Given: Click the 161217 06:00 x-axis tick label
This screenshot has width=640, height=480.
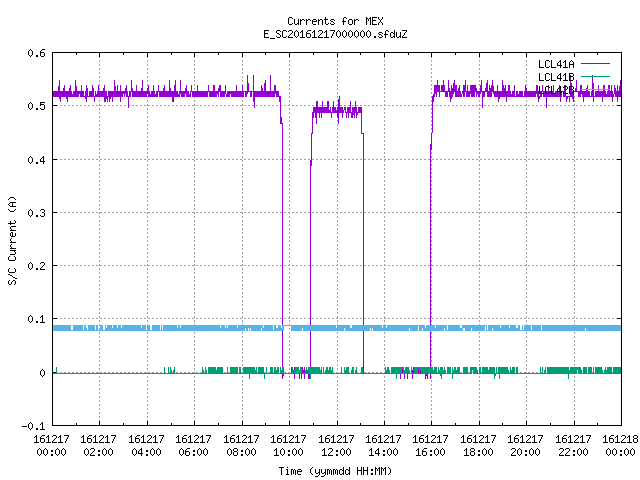Looking at the screenshot, I should tap(193, 446).
